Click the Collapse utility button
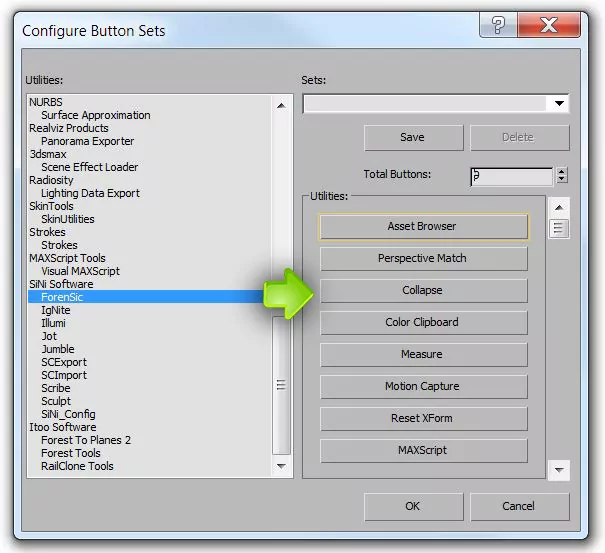 [422, 291]
